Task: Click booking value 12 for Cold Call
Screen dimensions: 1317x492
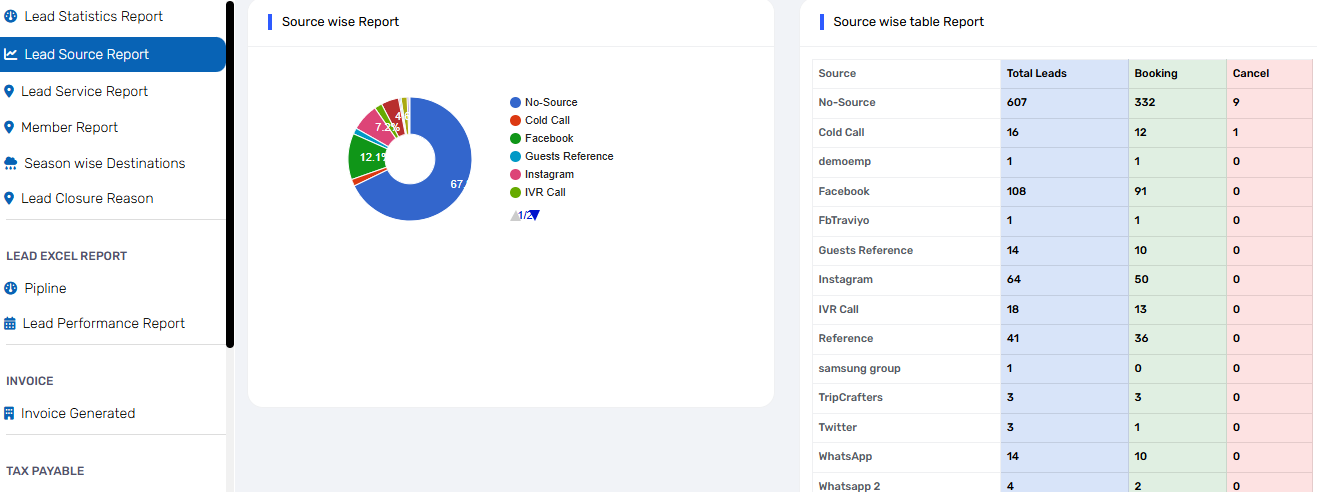Action: [1142, 132]
